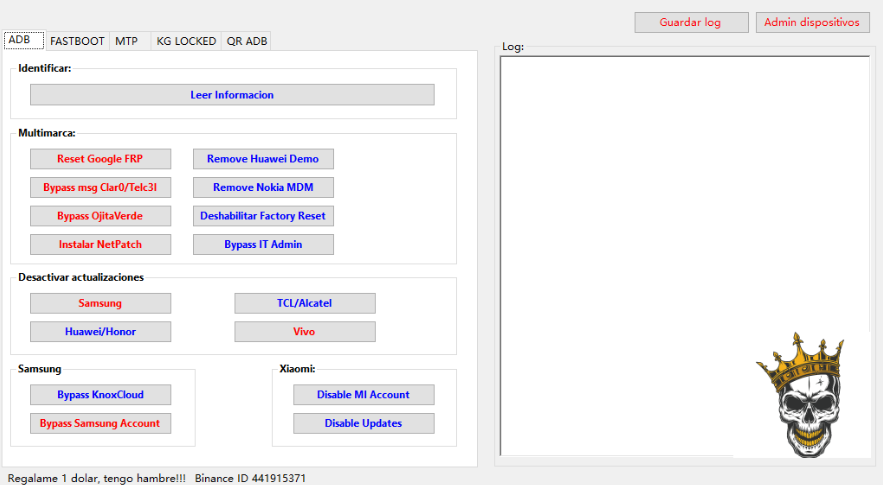Click inside the Log text area

[x=685, y=256]
